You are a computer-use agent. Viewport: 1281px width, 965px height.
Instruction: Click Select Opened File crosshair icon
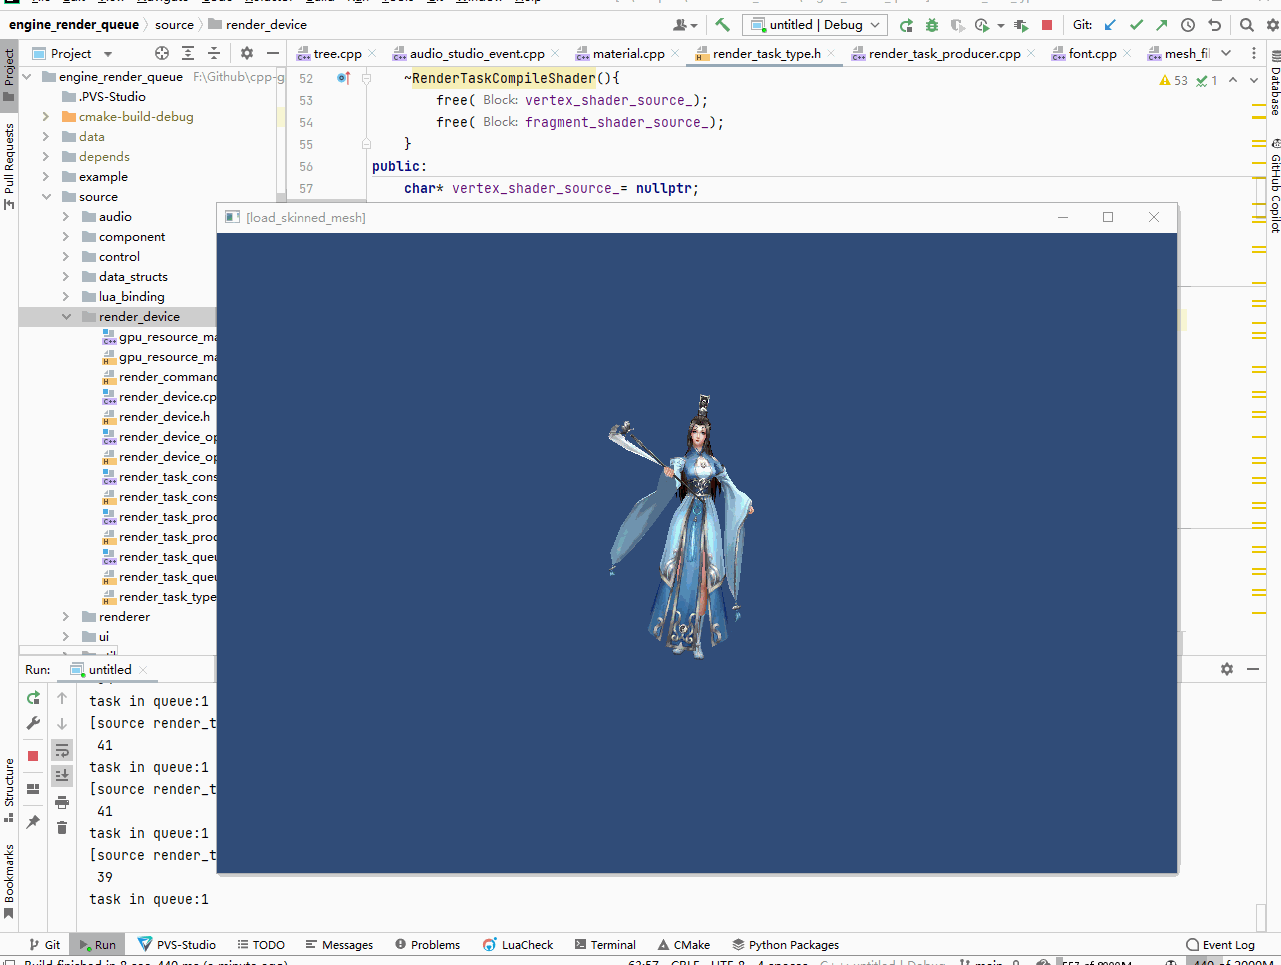click(162, 53)
